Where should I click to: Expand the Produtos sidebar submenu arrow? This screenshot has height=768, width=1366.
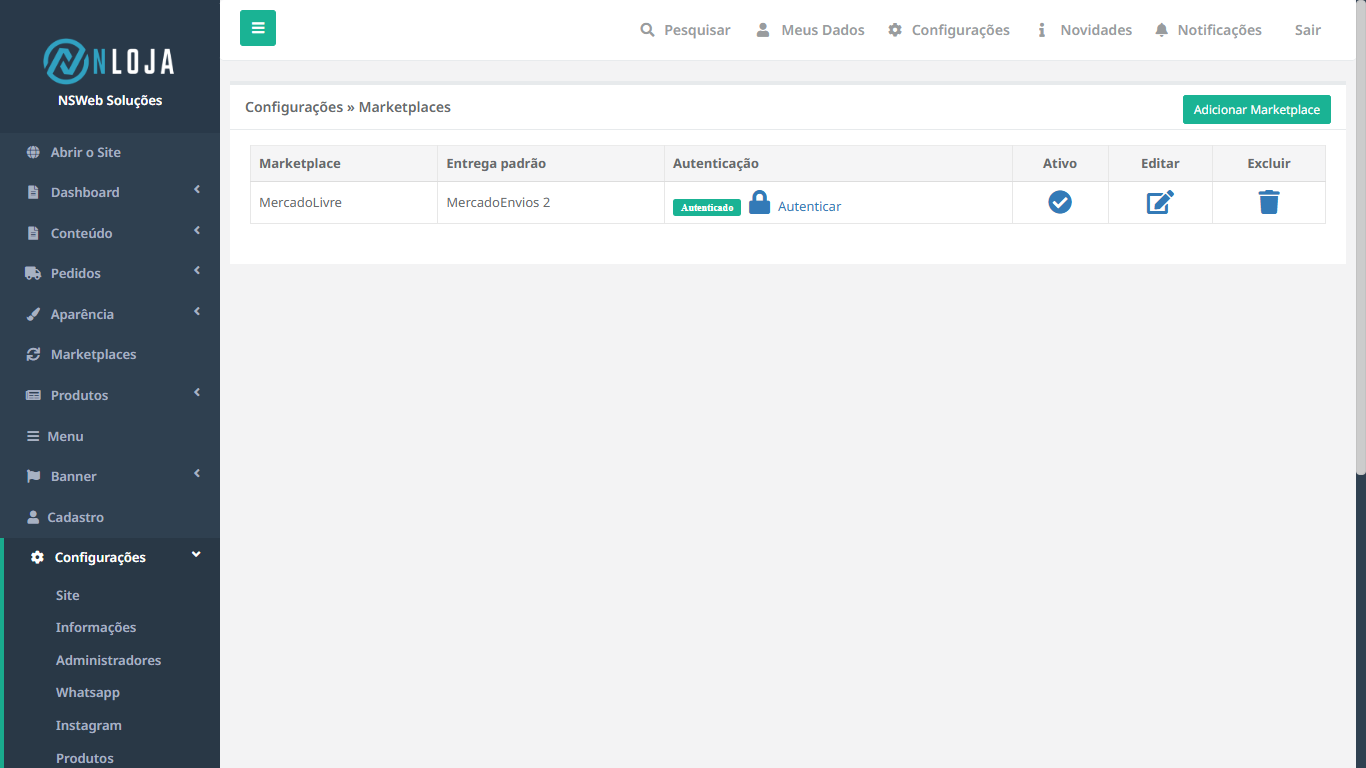197,393
